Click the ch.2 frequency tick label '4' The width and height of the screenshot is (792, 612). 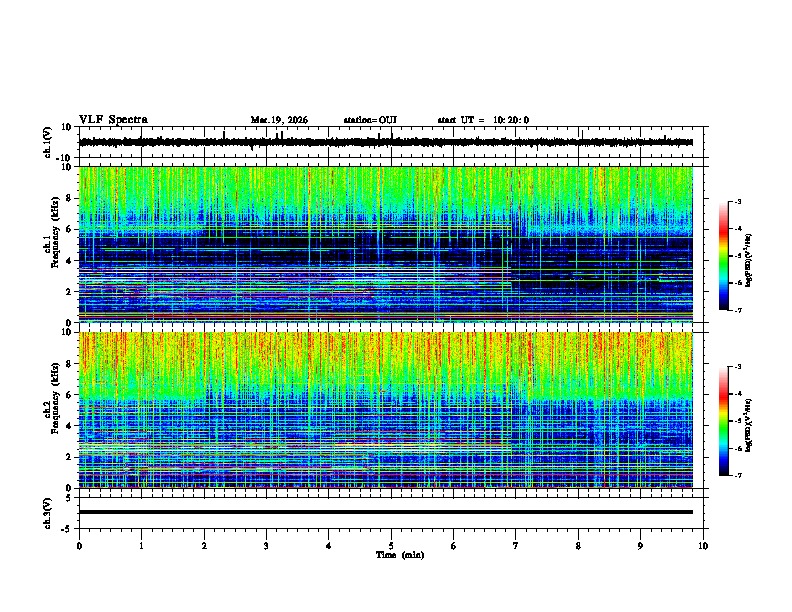pos(69,426)
